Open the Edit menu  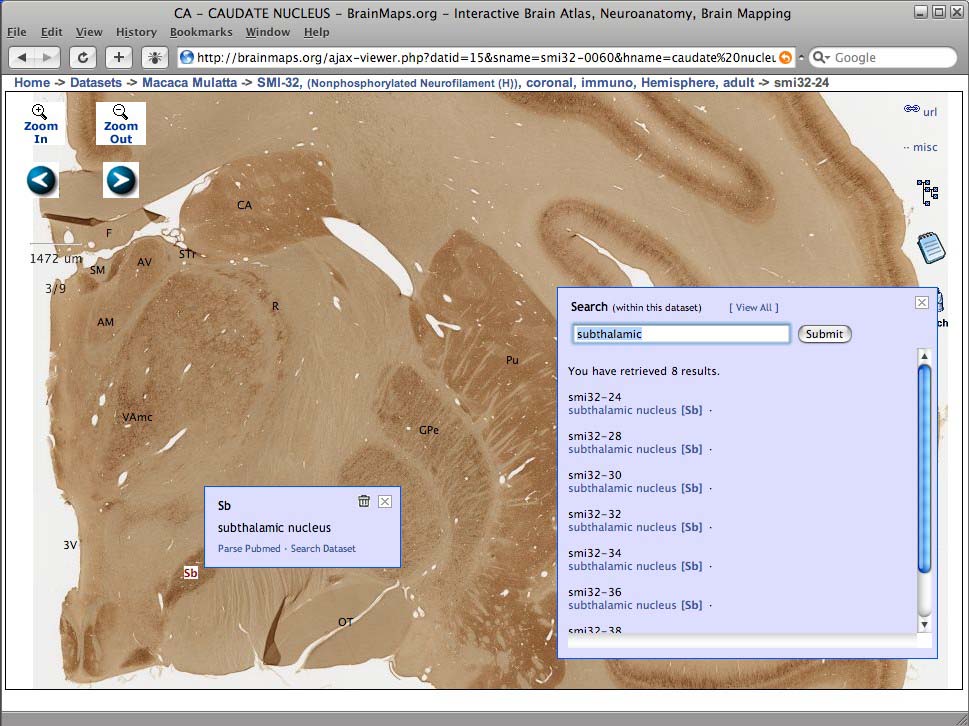[52, 32]
